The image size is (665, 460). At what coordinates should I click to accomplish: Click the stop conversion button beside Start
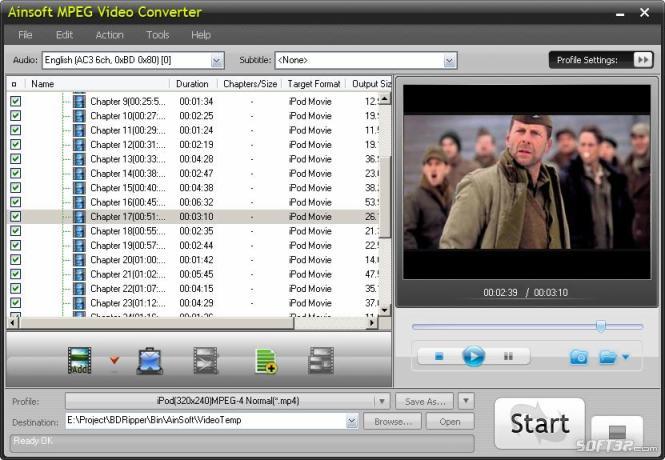tap(617, 432)
